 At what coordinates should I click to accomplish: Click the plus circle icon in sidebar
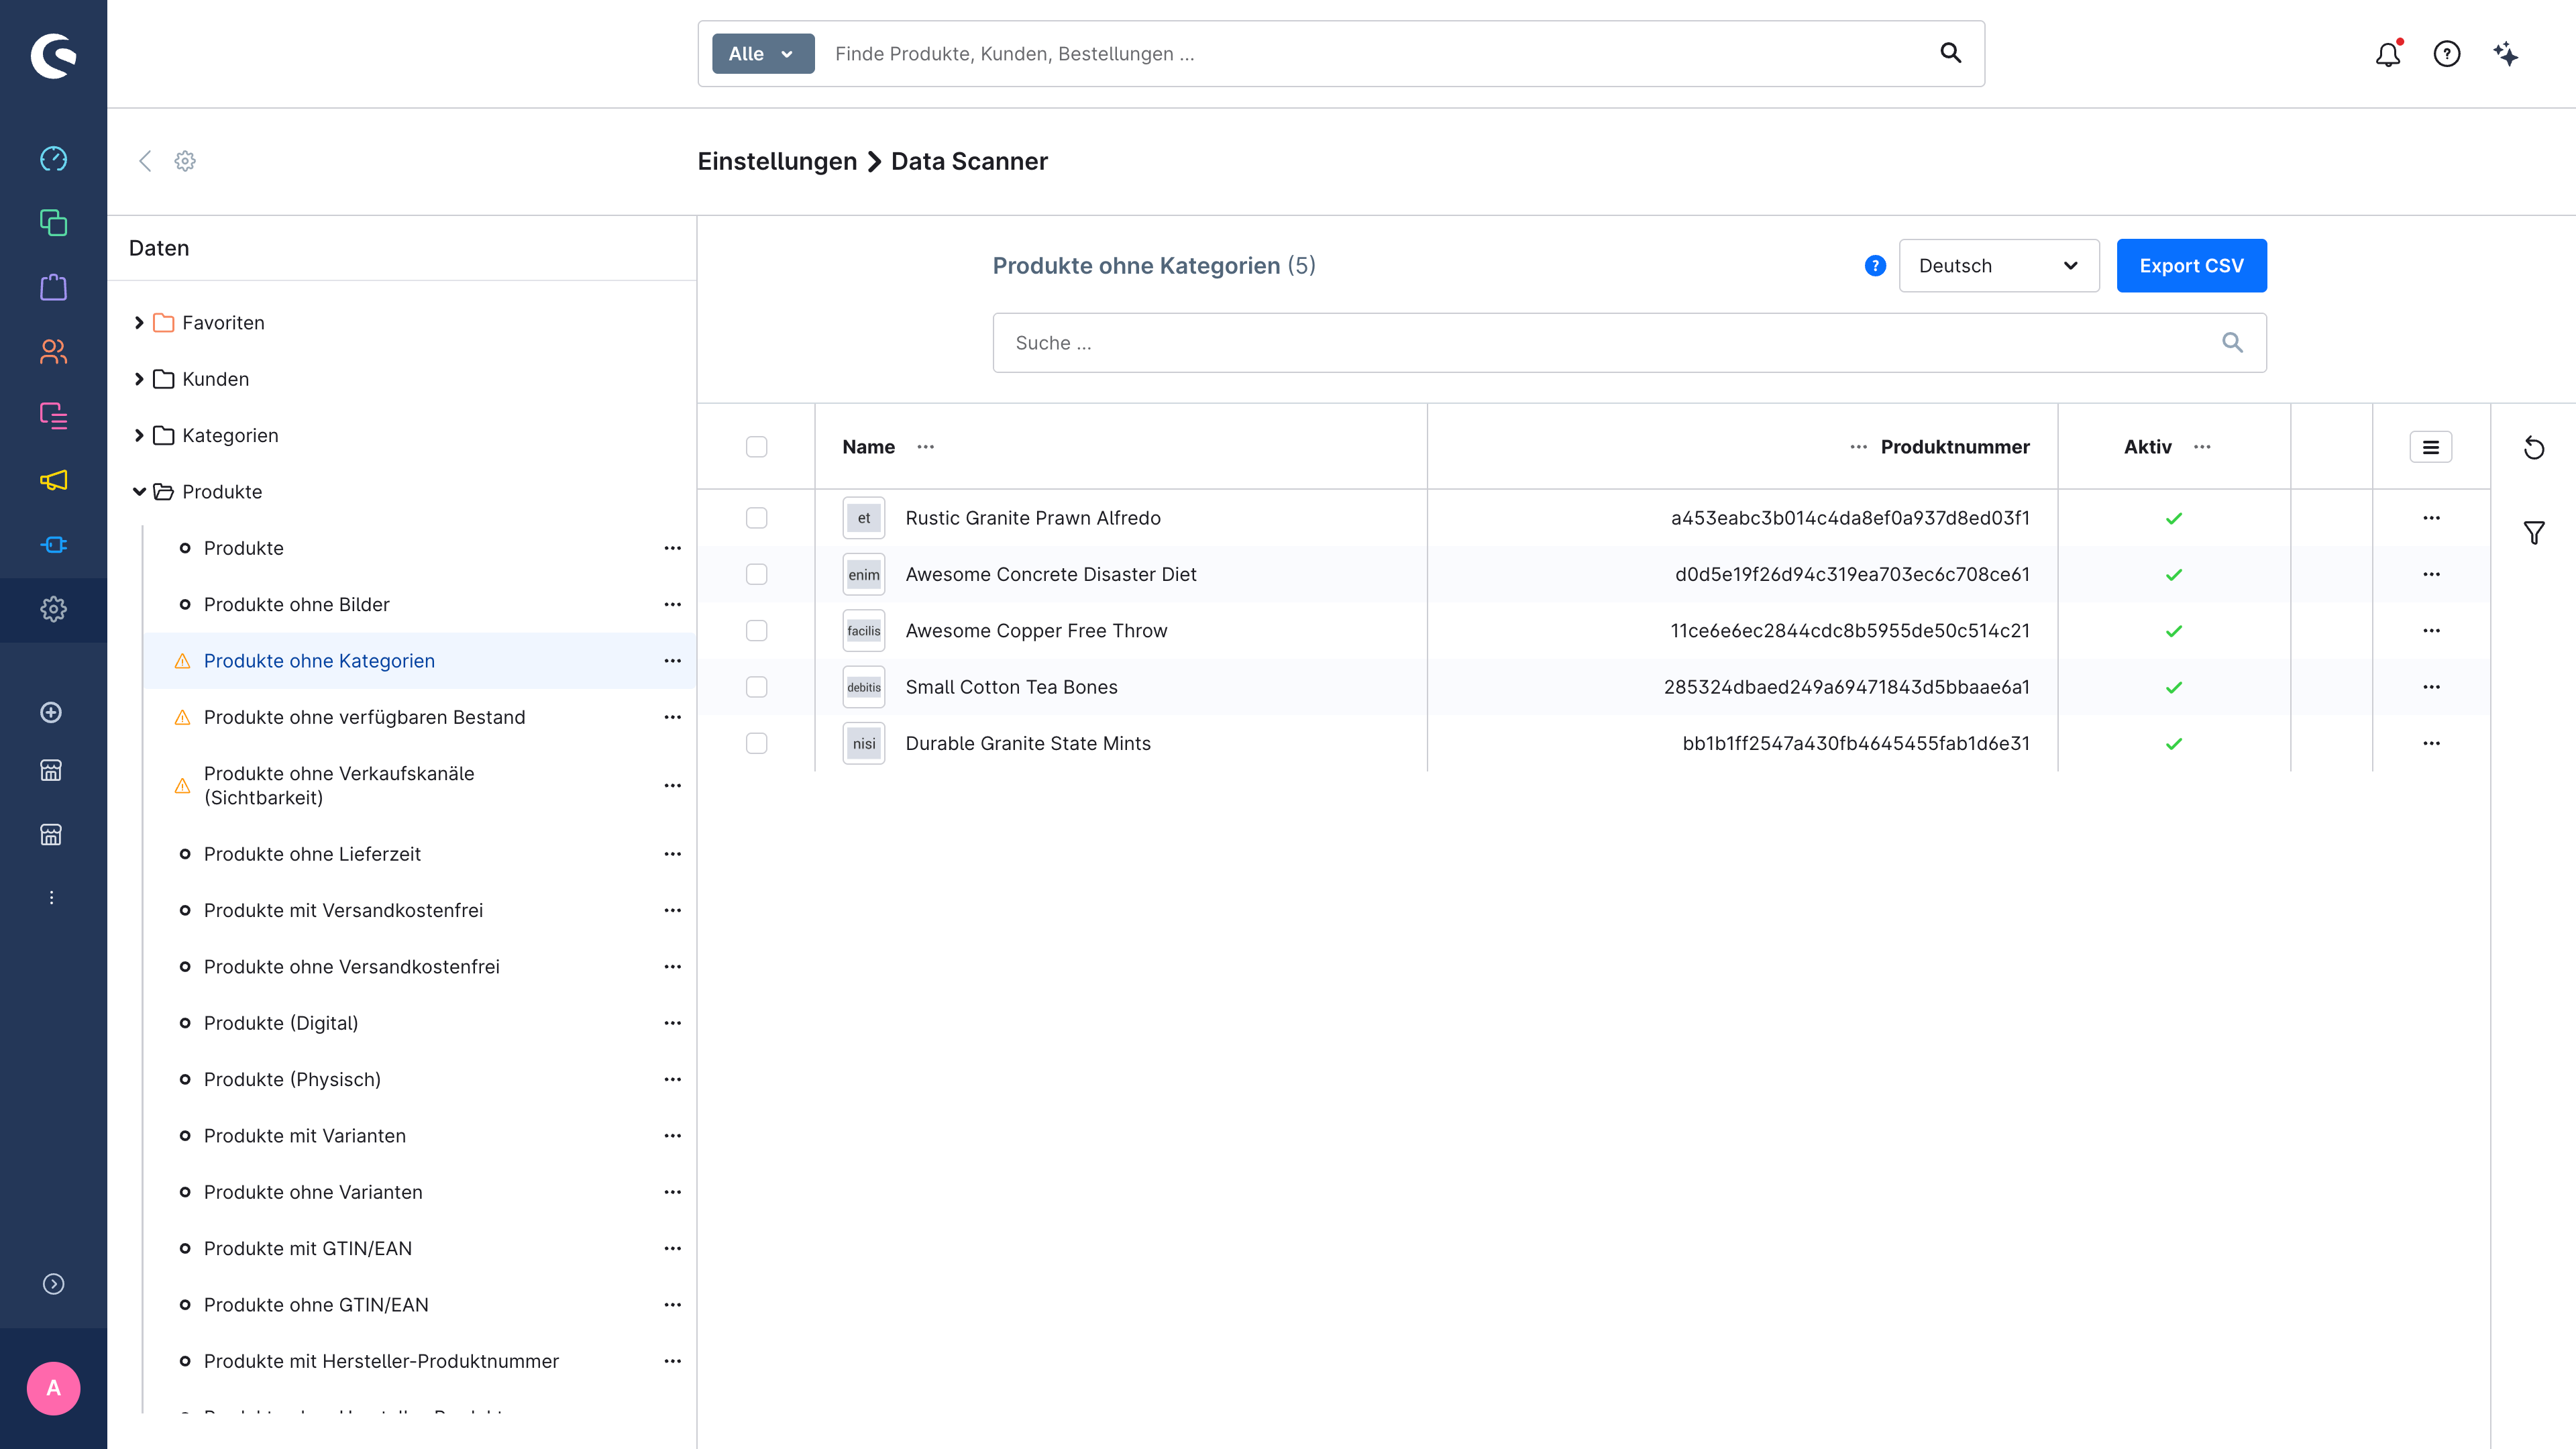[51, 712]
